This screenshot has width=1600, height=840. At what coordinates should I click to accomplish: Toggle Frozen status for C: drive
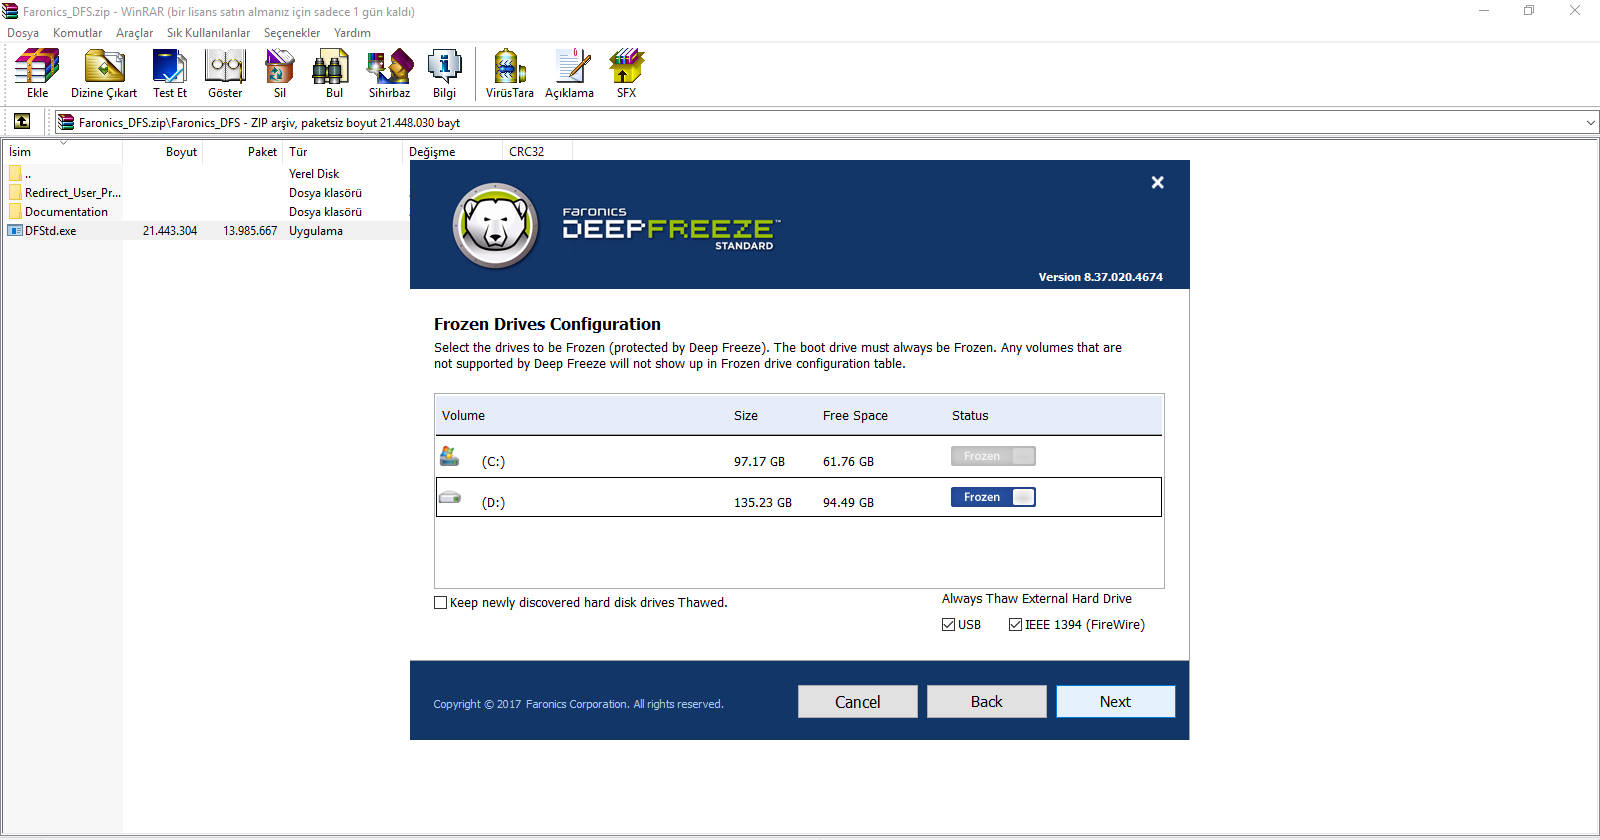click(x=993, y=456)
